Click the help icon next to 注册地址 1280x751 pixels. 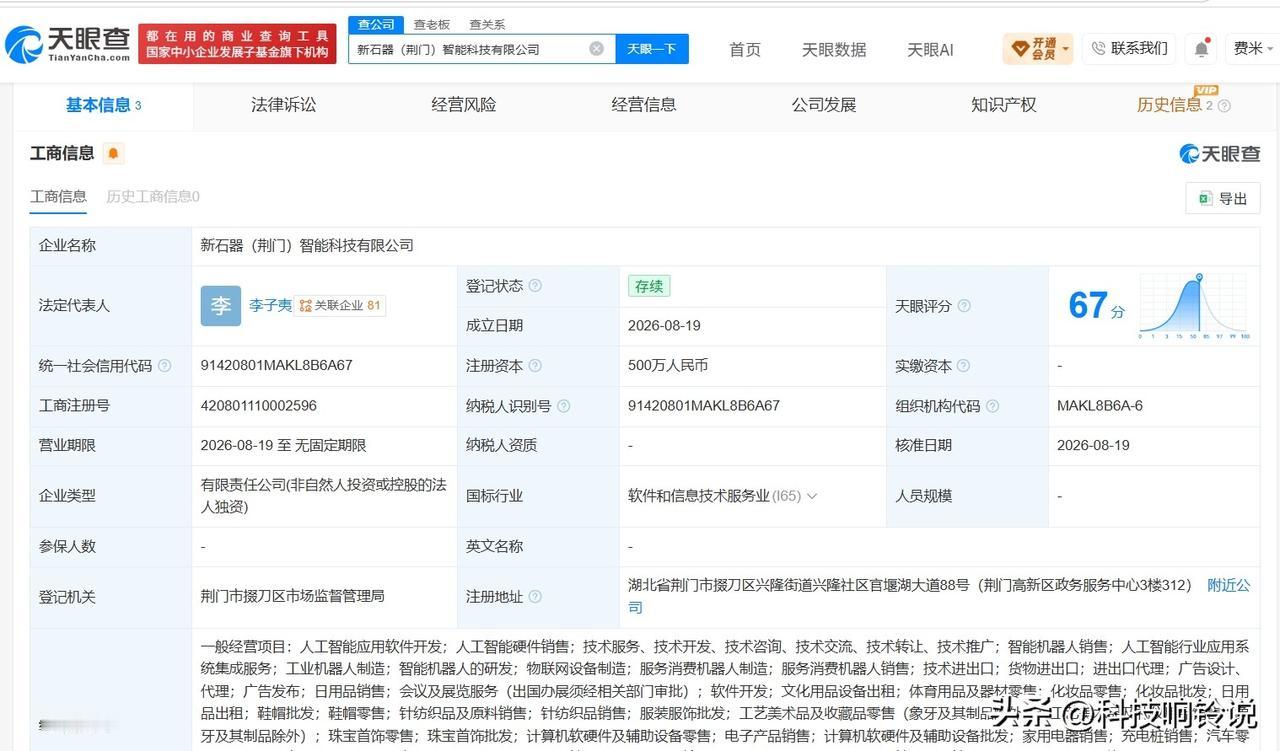535,597
